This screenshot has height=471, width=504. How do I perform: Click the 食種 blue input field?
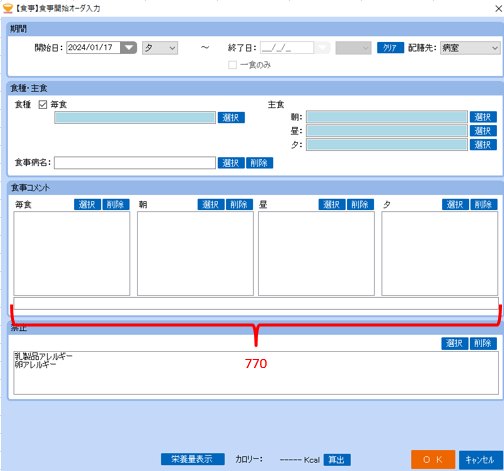[135, 117]
